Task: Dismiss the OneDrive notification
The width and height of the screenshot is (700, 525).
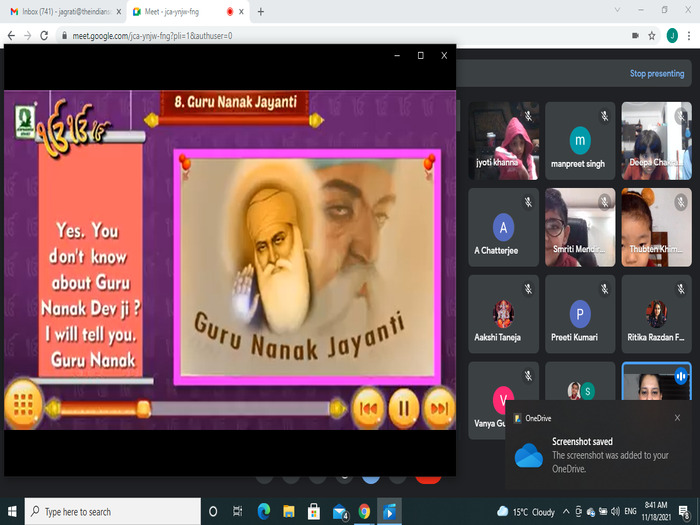Action: (x=677, y=418)
